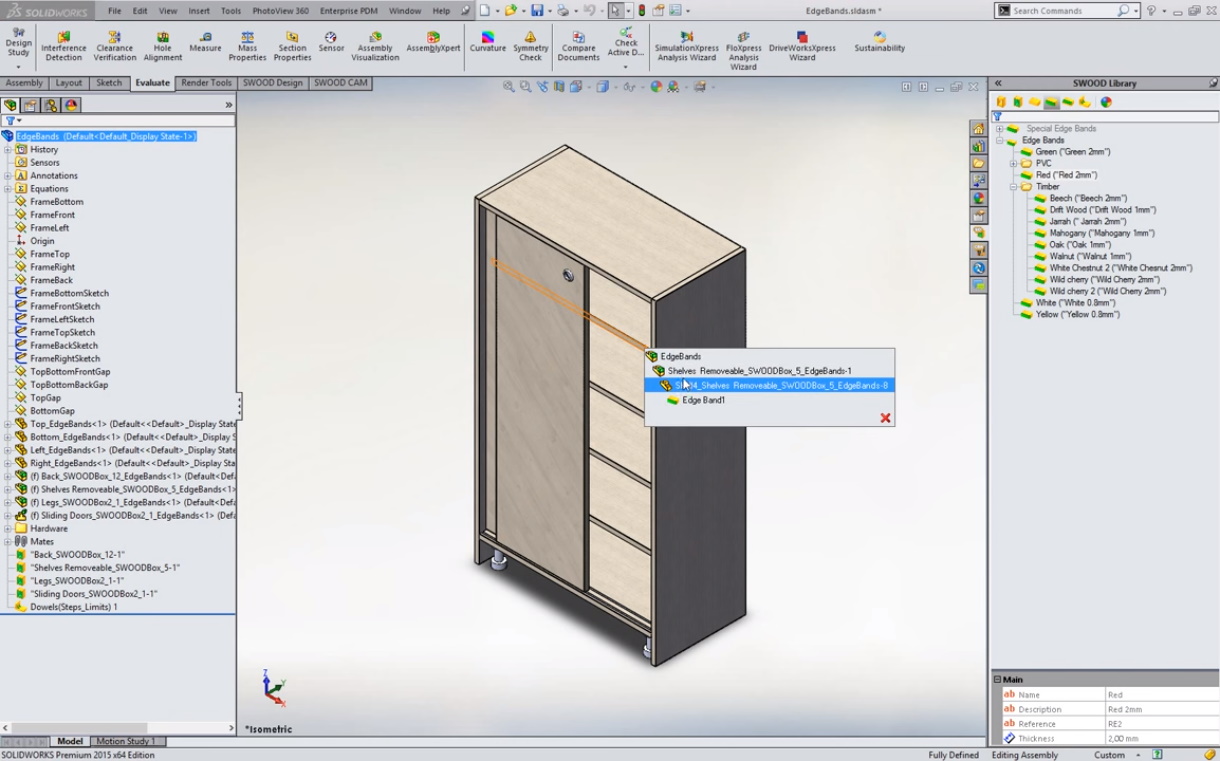Image resolution: width=1220 pixels, height=761 pixels.
Task: Expand the PVC edge band folder
Action: click(1013, 163)
